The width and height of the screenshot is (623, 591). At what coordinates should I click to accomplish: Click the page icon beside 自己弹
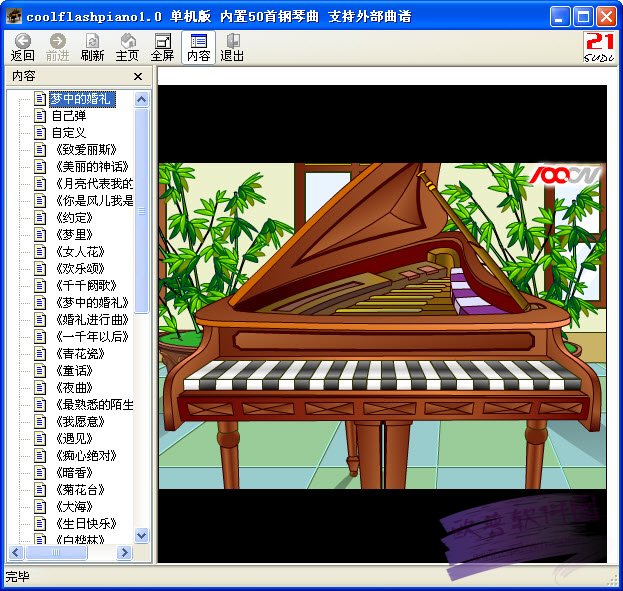(x=40, y=116)
